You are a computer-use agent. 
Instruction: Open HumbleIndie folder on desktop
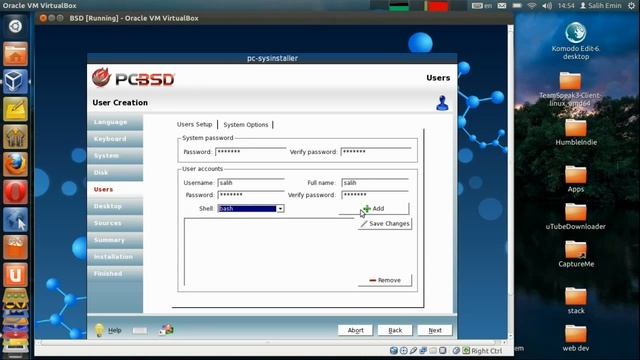click(x=576, y=132)
